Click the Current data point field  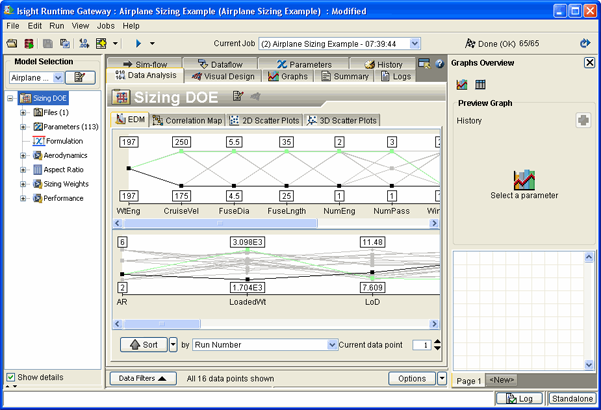(422, 345)
